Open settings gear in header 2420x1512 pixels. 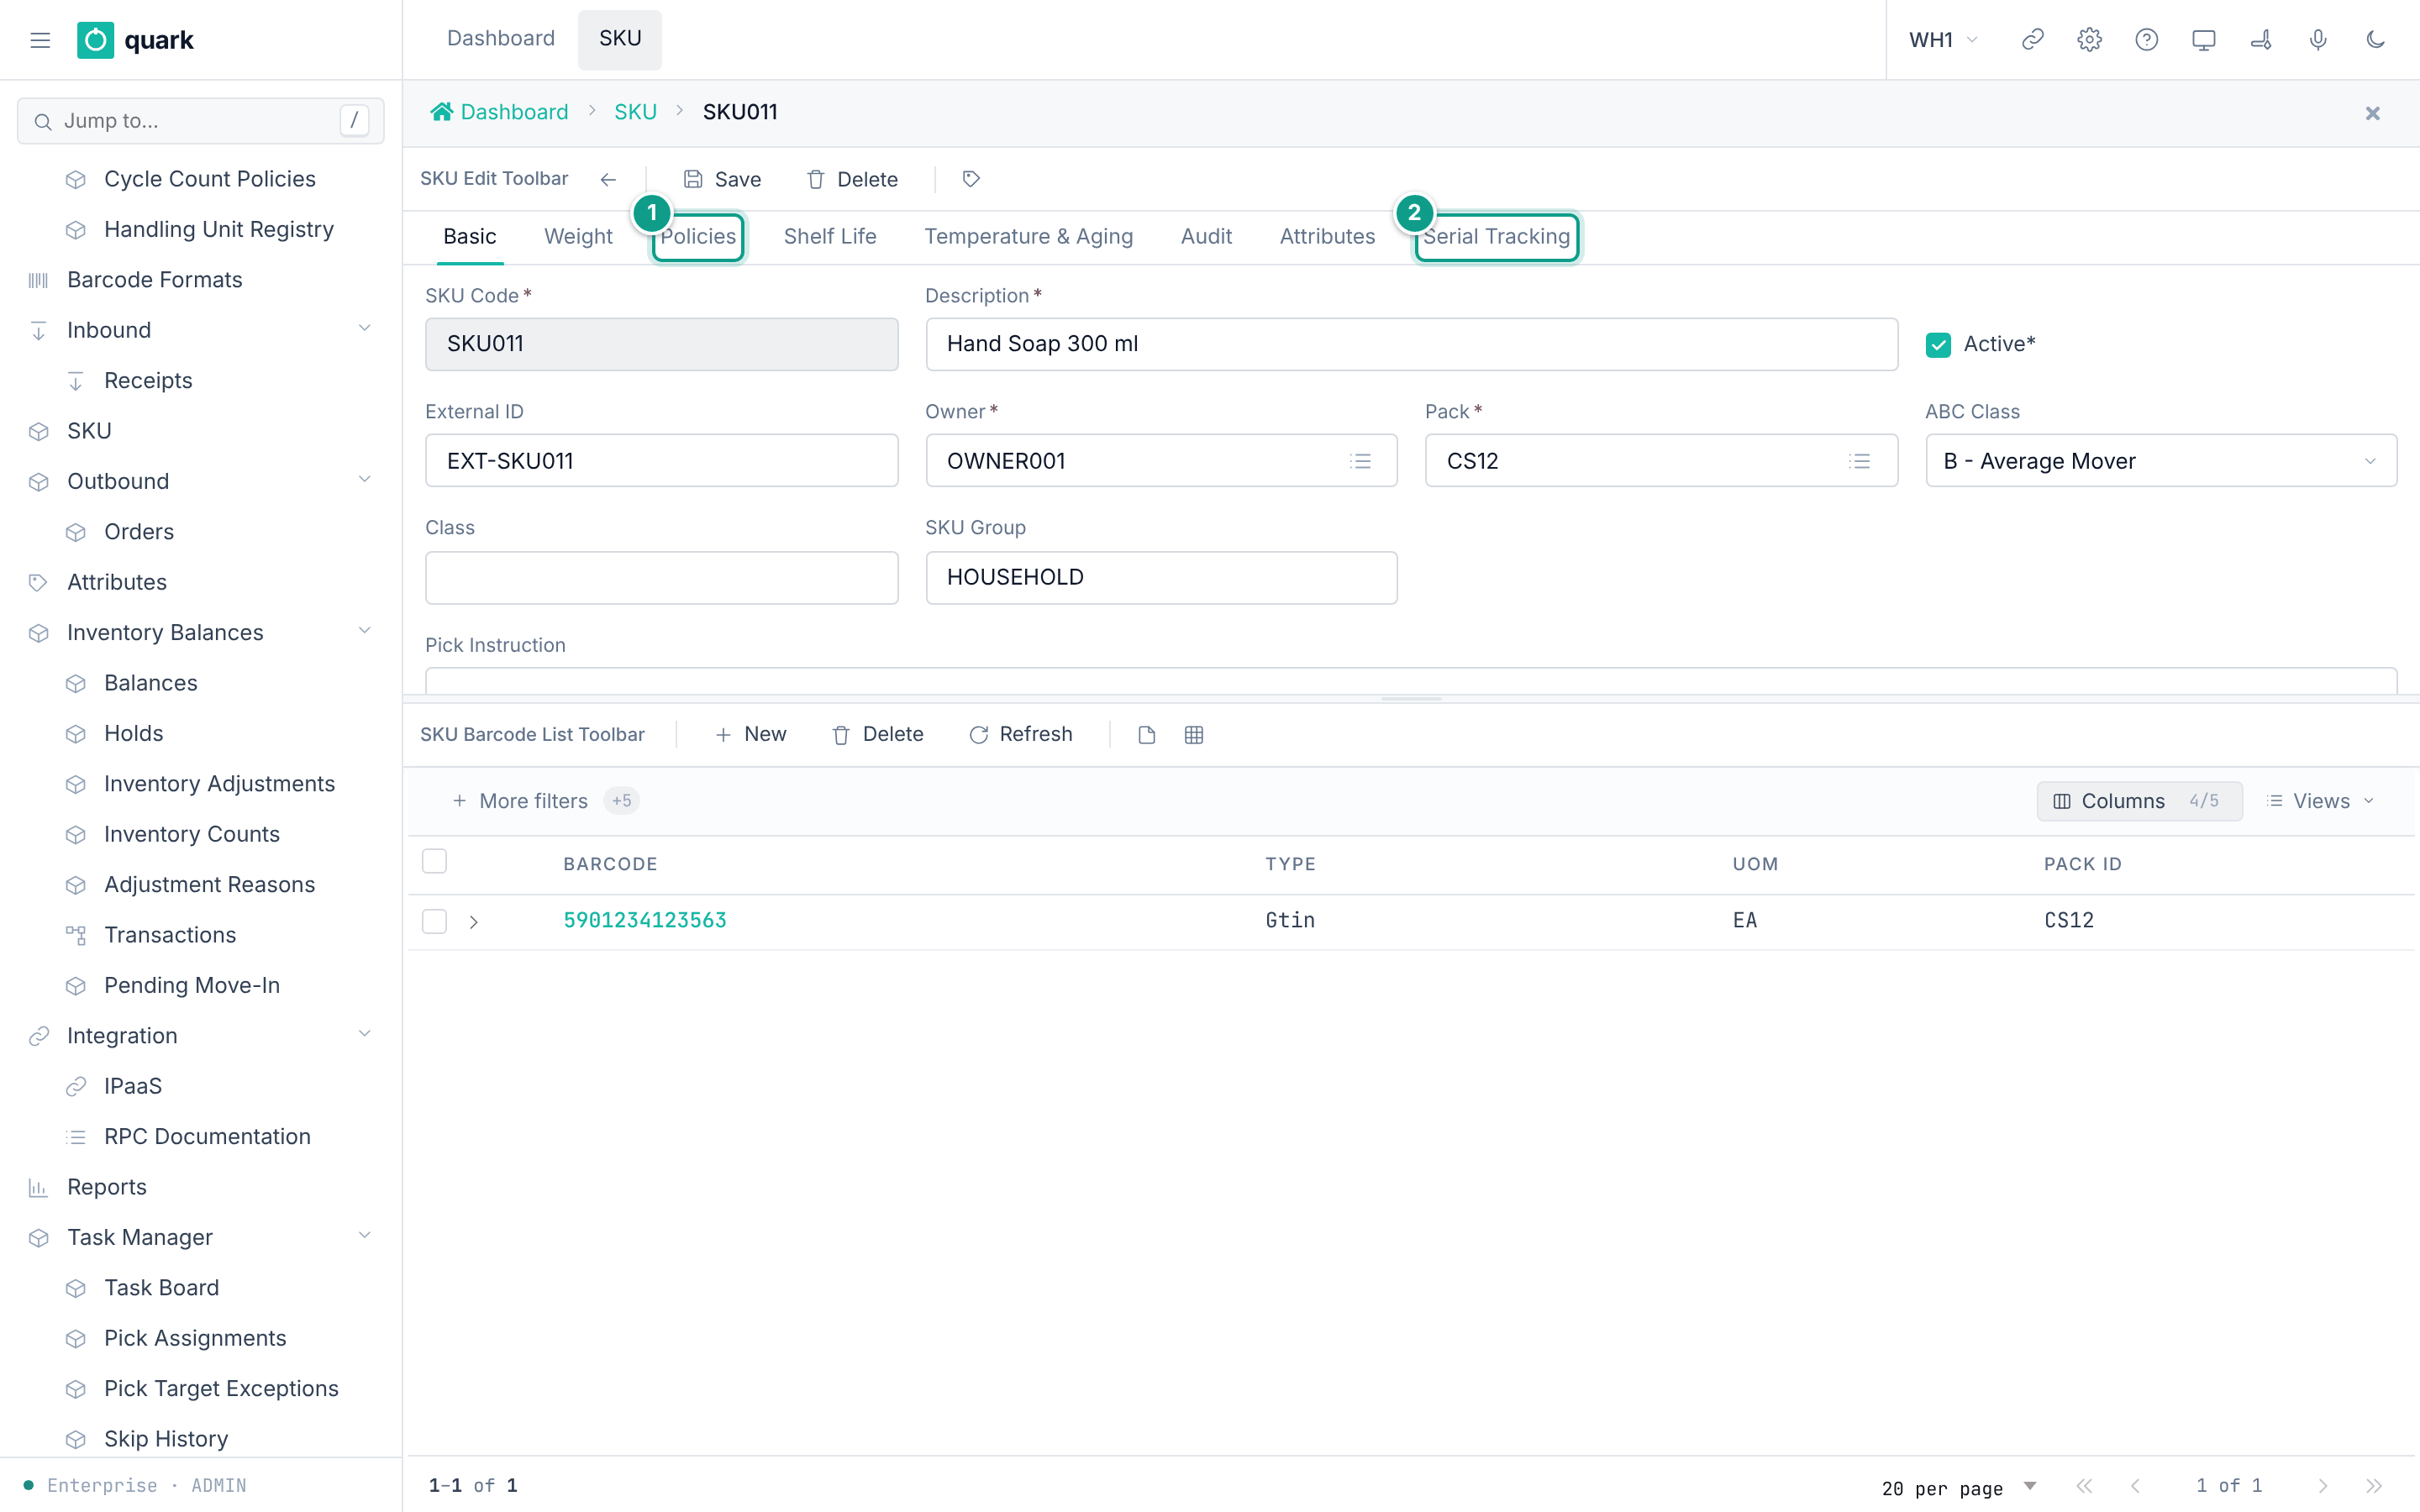pyautogui.click(x=2089, y=40)
